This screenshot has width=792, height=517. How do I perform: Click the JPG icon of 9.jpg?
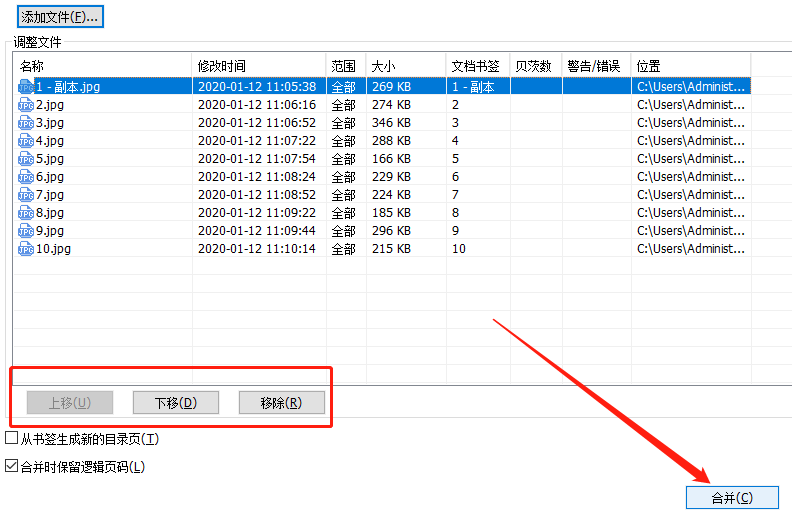(x=26, y=231)
